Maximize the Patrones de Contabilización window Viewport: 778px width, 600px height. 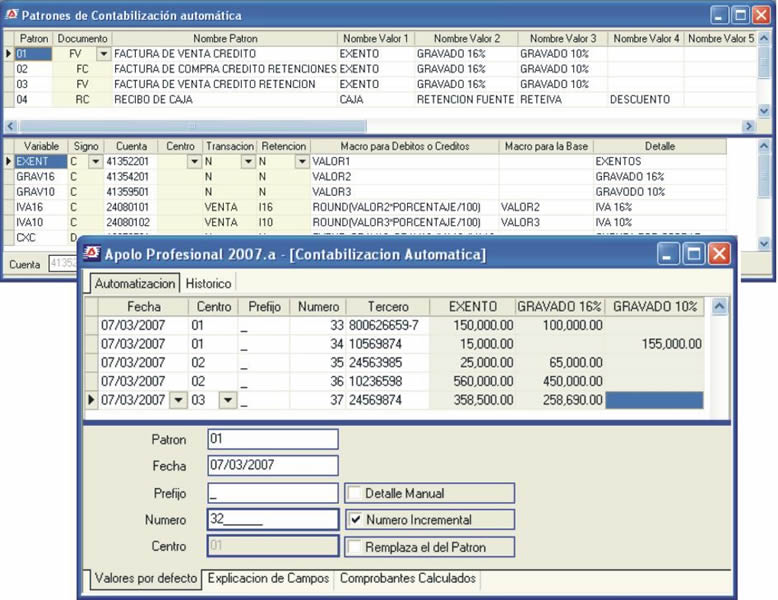tap(740, 15)
